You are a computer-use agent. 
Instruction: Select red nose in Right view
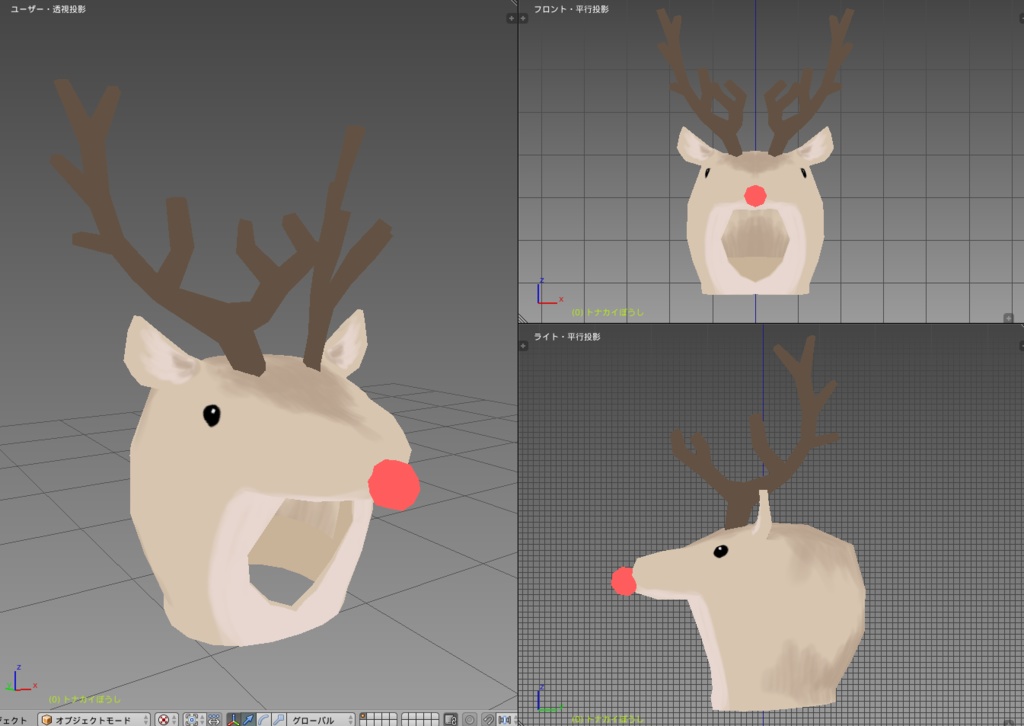tap(624, 581)
